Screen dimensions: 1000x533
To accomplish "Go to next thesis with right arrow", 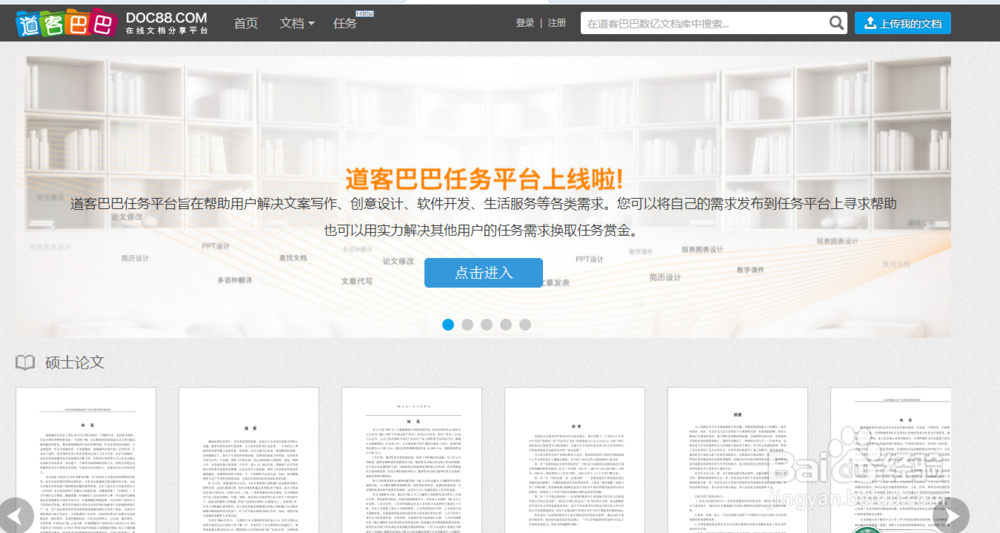I will click(x=952, y=515).
